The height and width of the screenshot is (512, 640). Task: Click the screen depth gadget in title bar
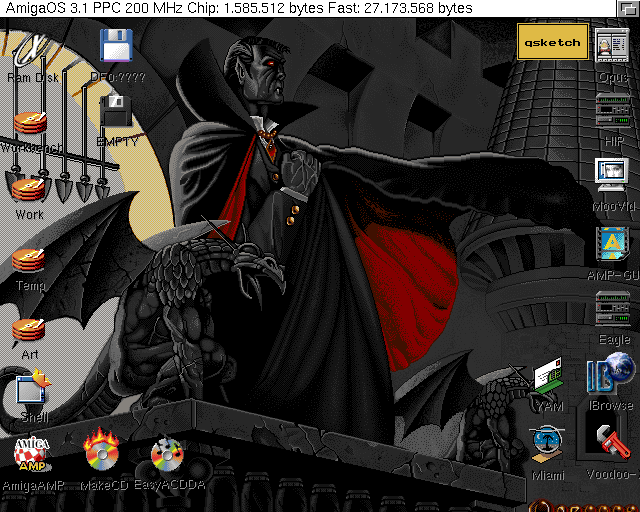click(x=628, y=8)
